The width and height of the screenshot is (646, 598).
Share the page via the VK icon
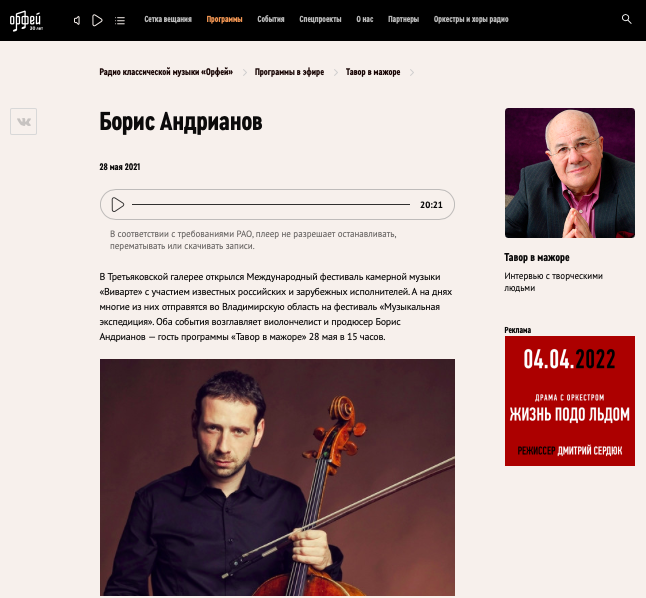tap(23, 122)
